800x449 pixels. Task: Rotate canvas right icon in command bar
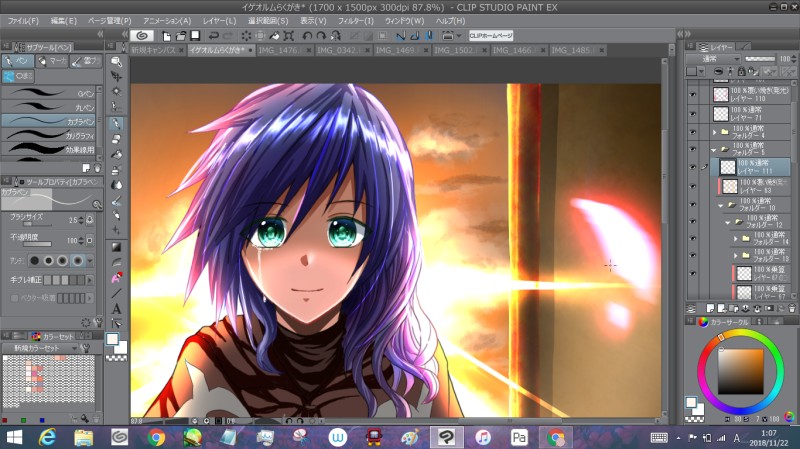click(321, 36)
